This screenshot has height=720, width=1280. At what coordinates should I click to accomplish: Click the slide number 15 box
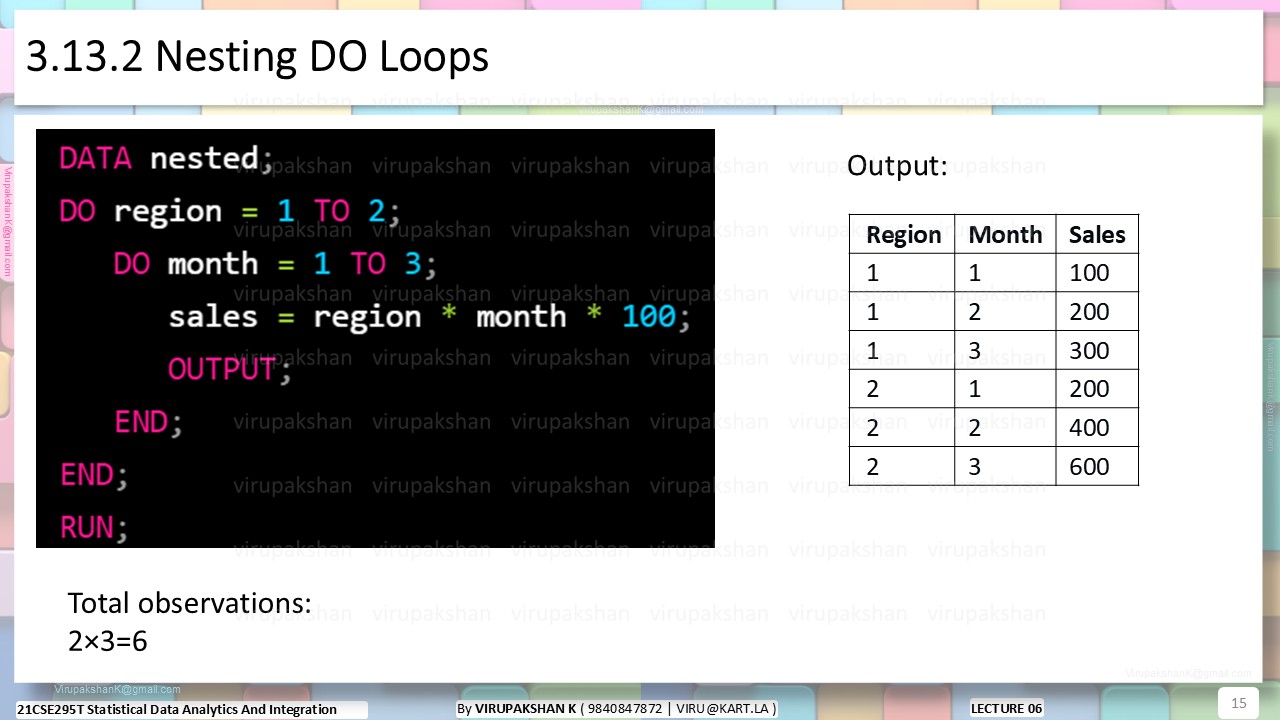[x=1238, y=703]
